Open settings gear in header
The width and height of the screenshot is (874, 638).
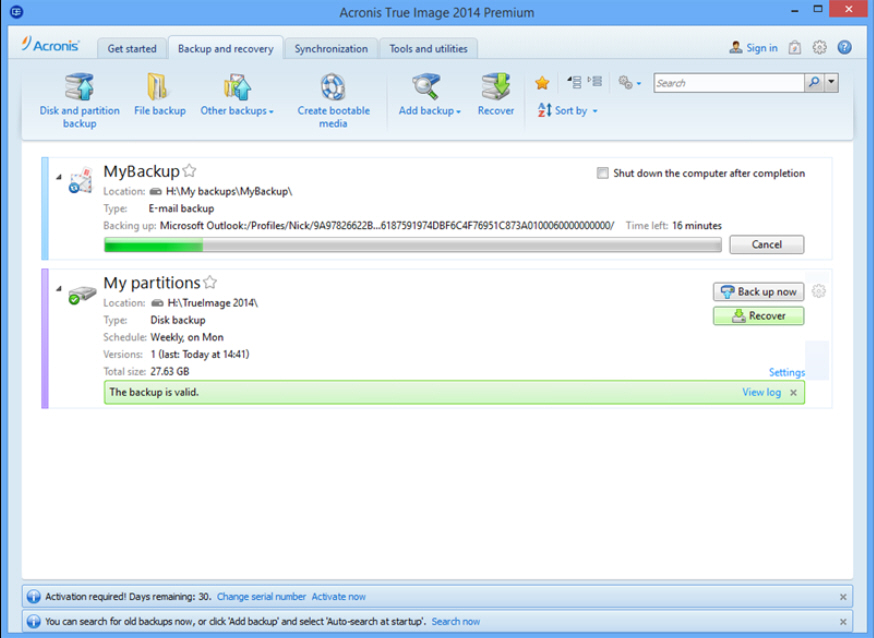(819, 48)
